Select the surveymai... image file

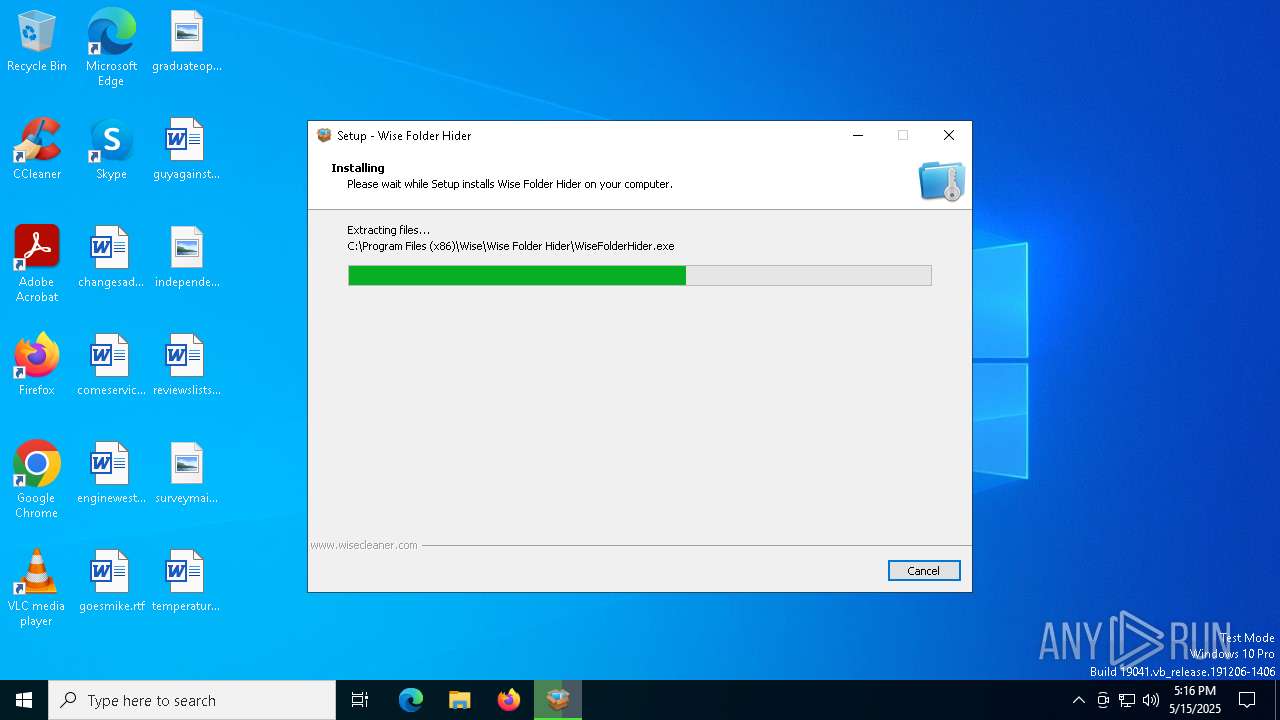point(187,474)
